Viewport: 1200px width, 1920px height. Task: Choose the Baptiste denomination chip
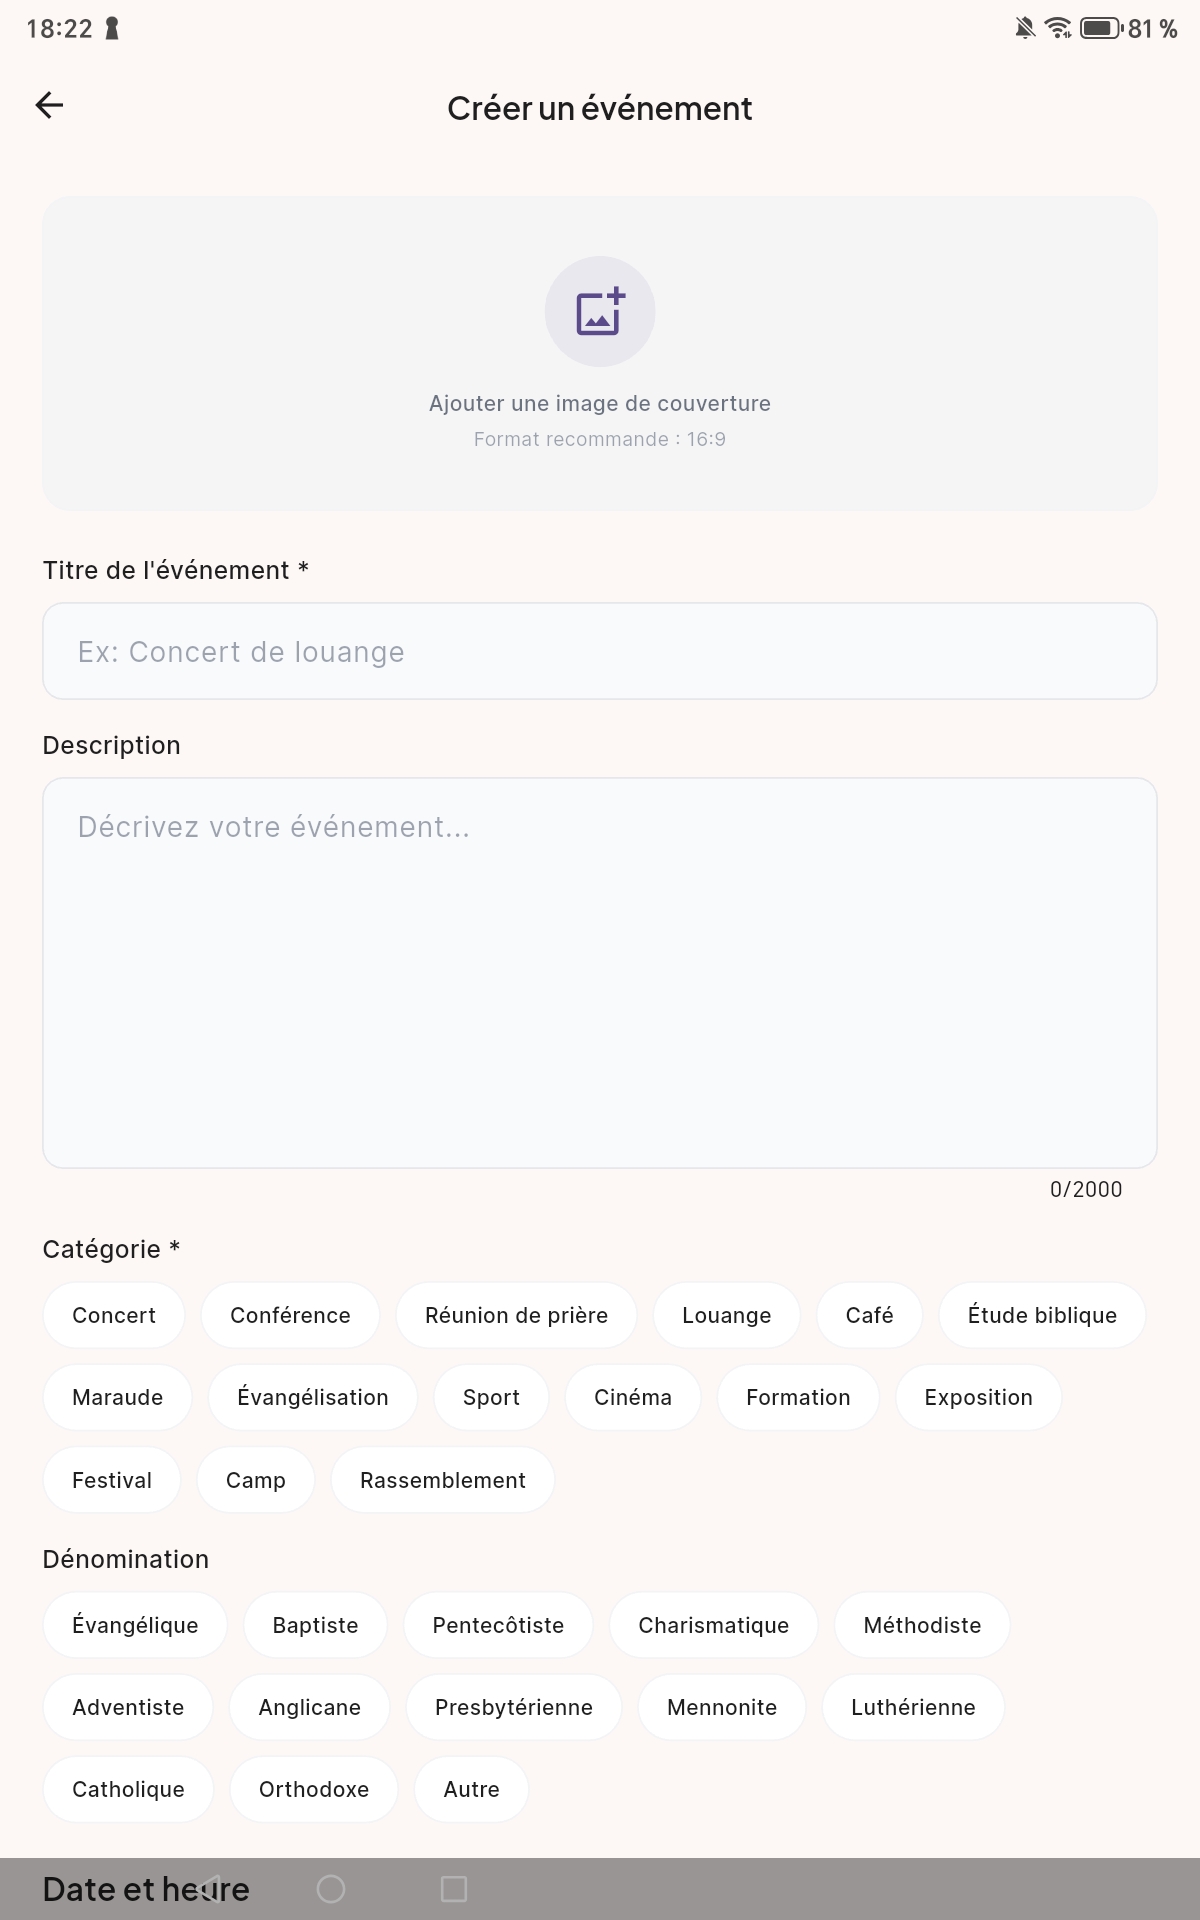click(315, 1625)
